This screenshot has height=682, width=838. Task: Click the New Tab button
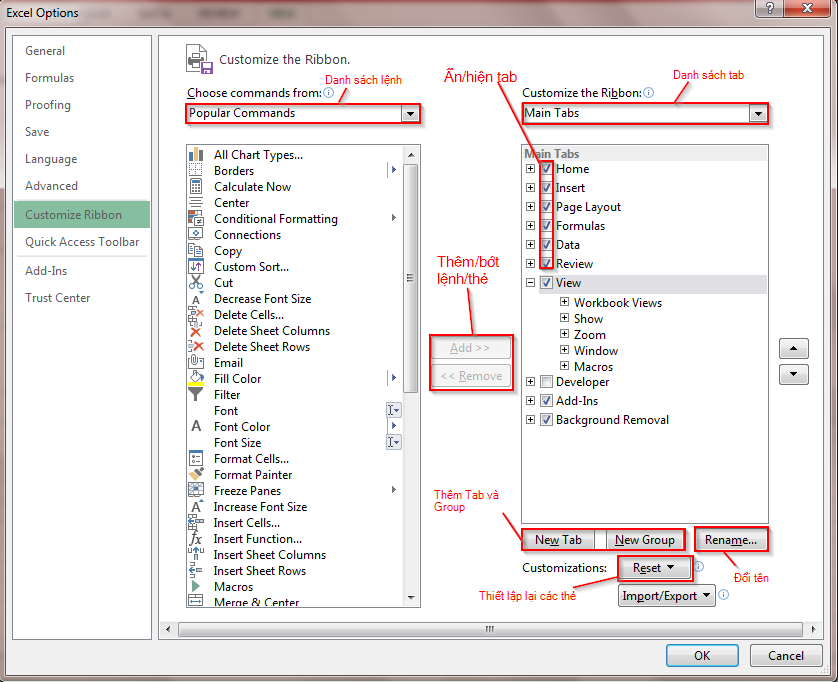click(x=558, y=540)
